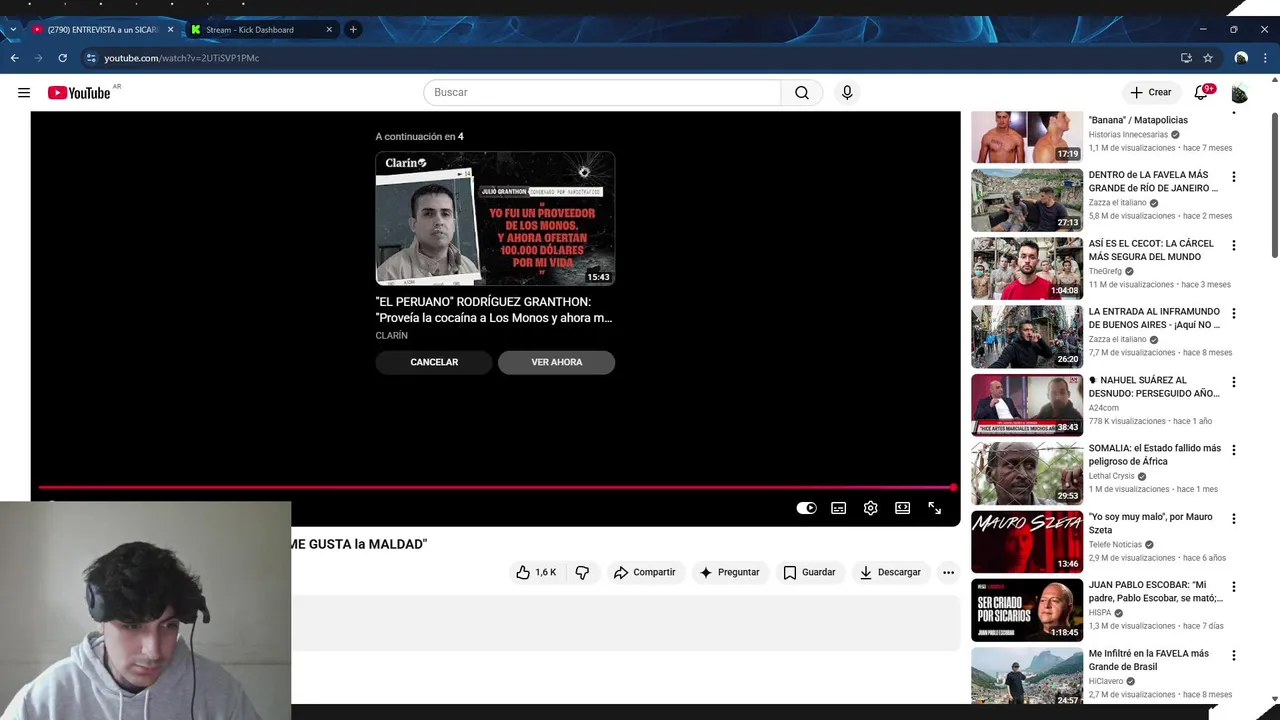Cancel the upcoming autoplay video
Image resolution: width=1280 pixels, height=720 pixels.
pos(434,362)
